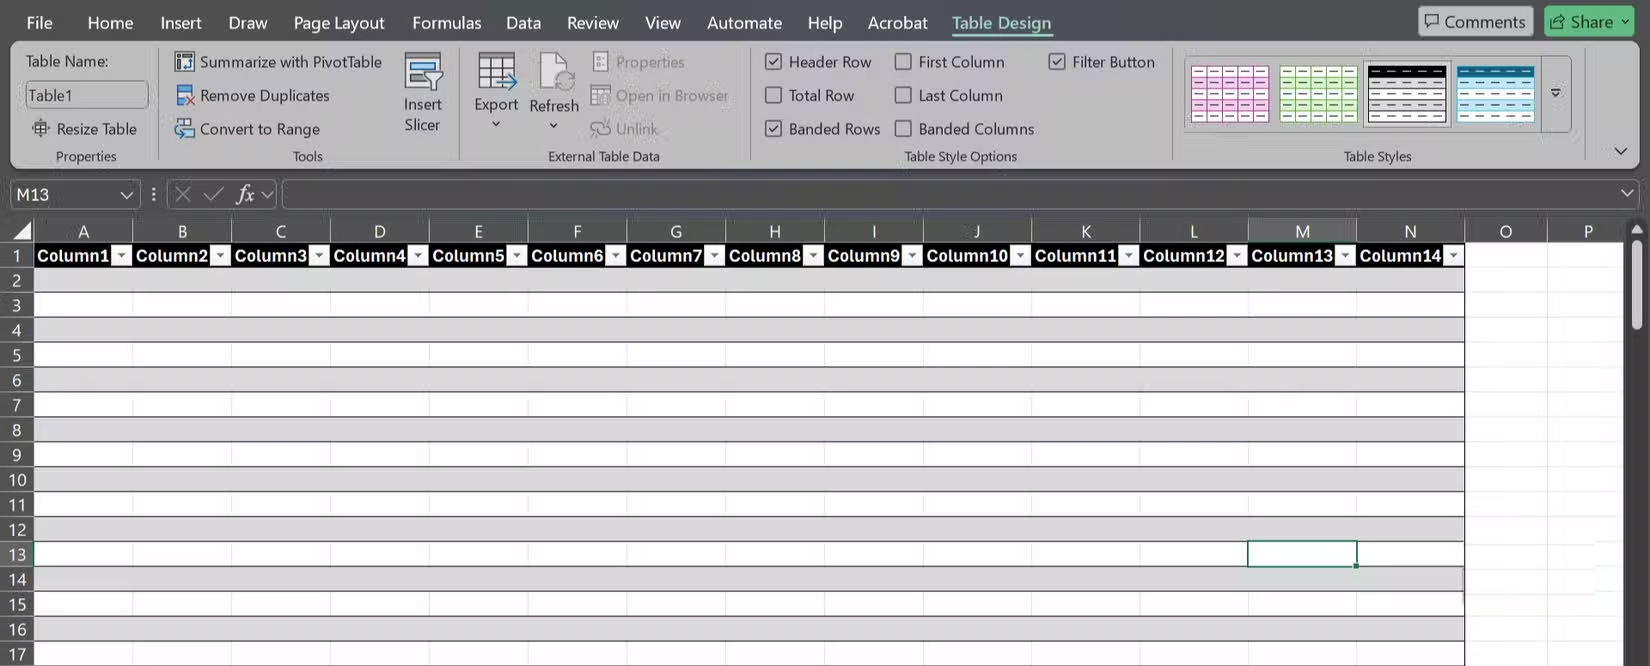Open the Column5 filter dropdown
The height and width of the screenshot is (666, 1650).
coord(517,256)
